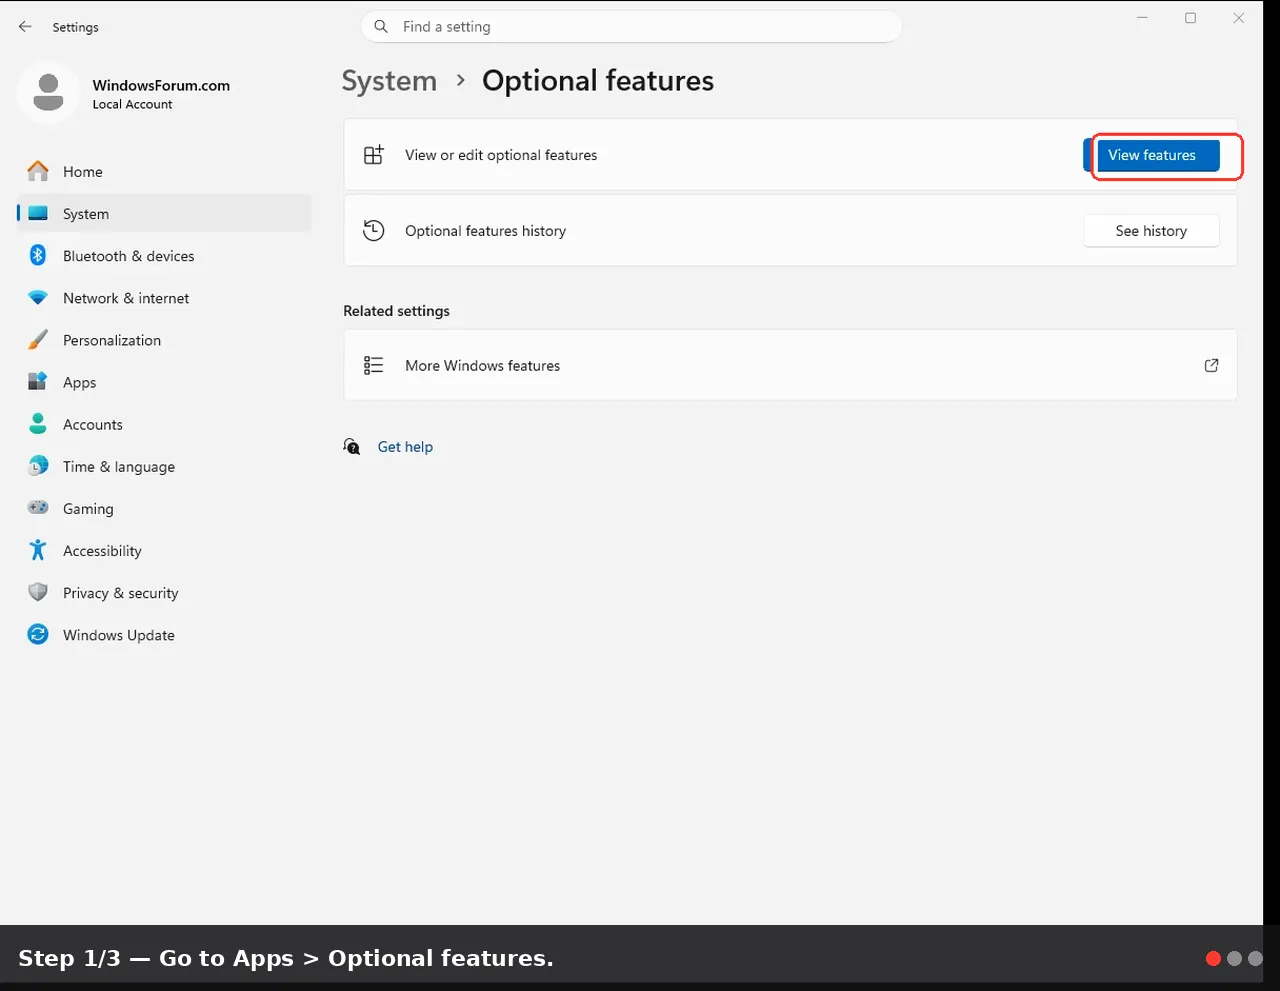
Task: Maximize the Settings window
Action: pyautogui.click(x=1190, y=18)
